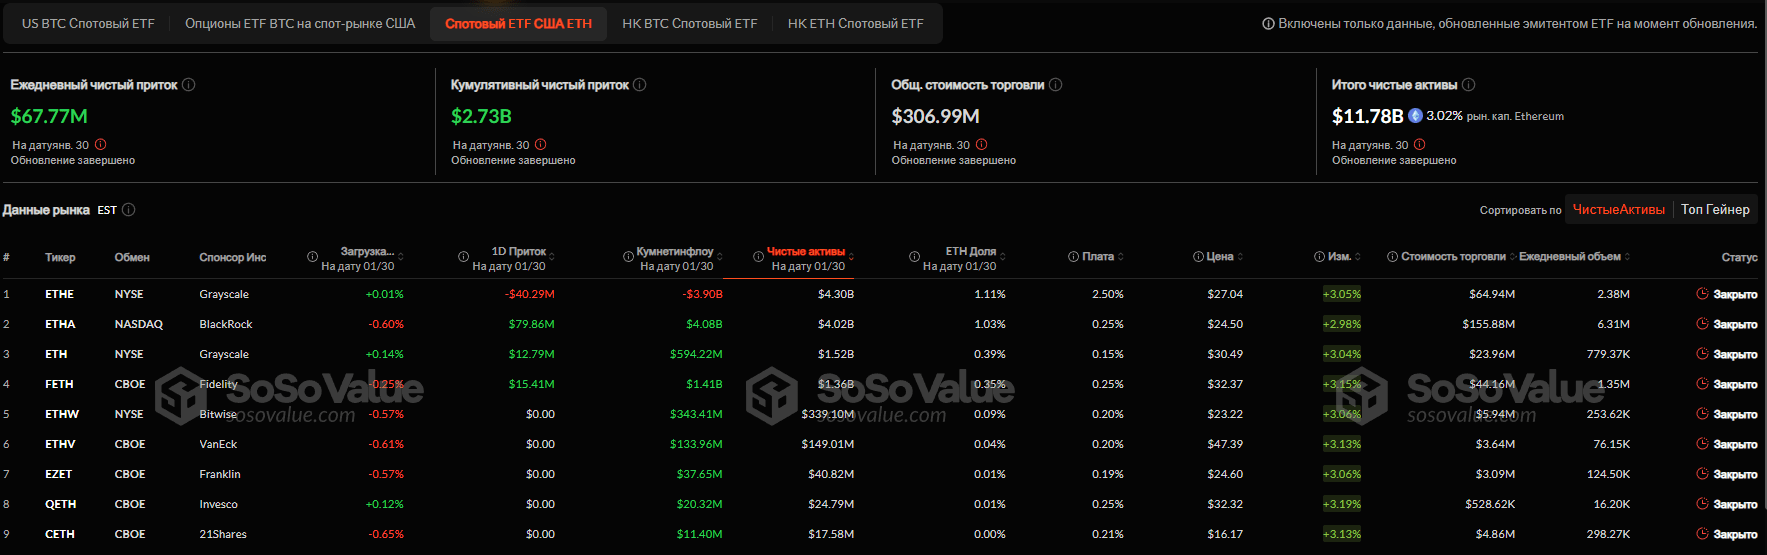Image resolution: width=1767 pixels, height=555 pixels.
Task: Click BlackRock sponsor cell
Action: 226,324
